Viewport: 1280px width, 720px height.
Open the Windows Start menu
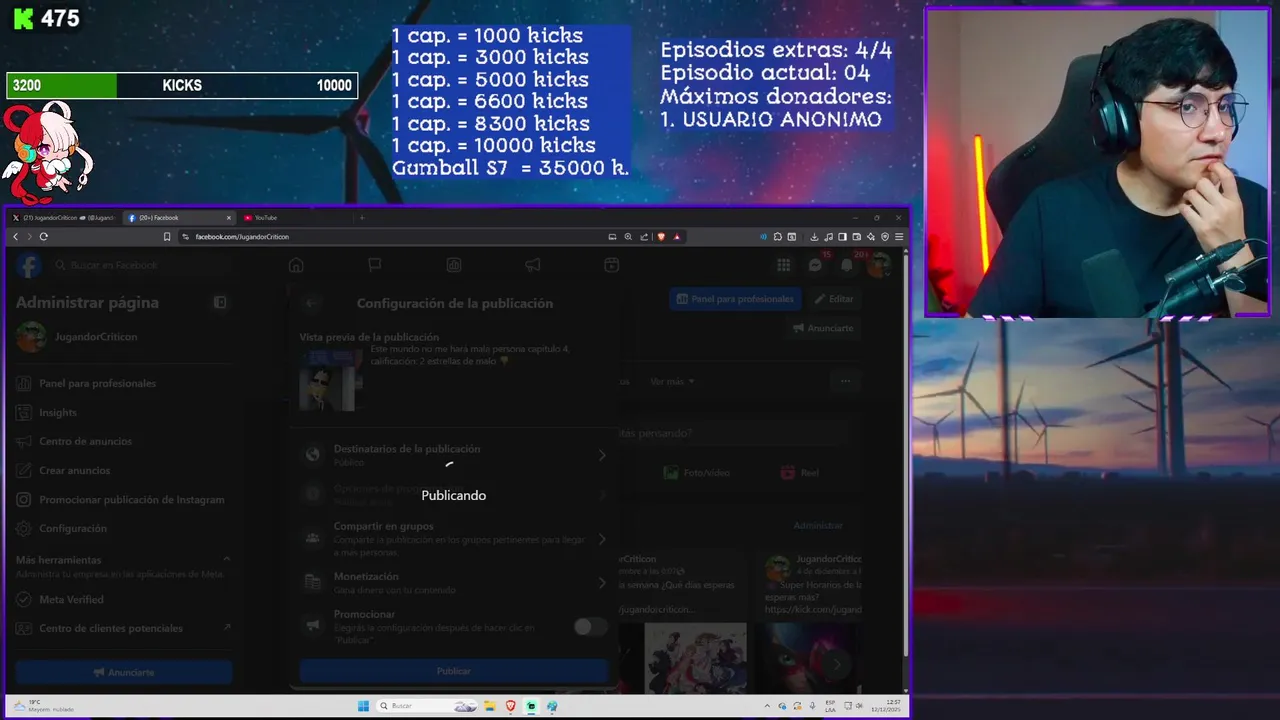pos(364,706)
